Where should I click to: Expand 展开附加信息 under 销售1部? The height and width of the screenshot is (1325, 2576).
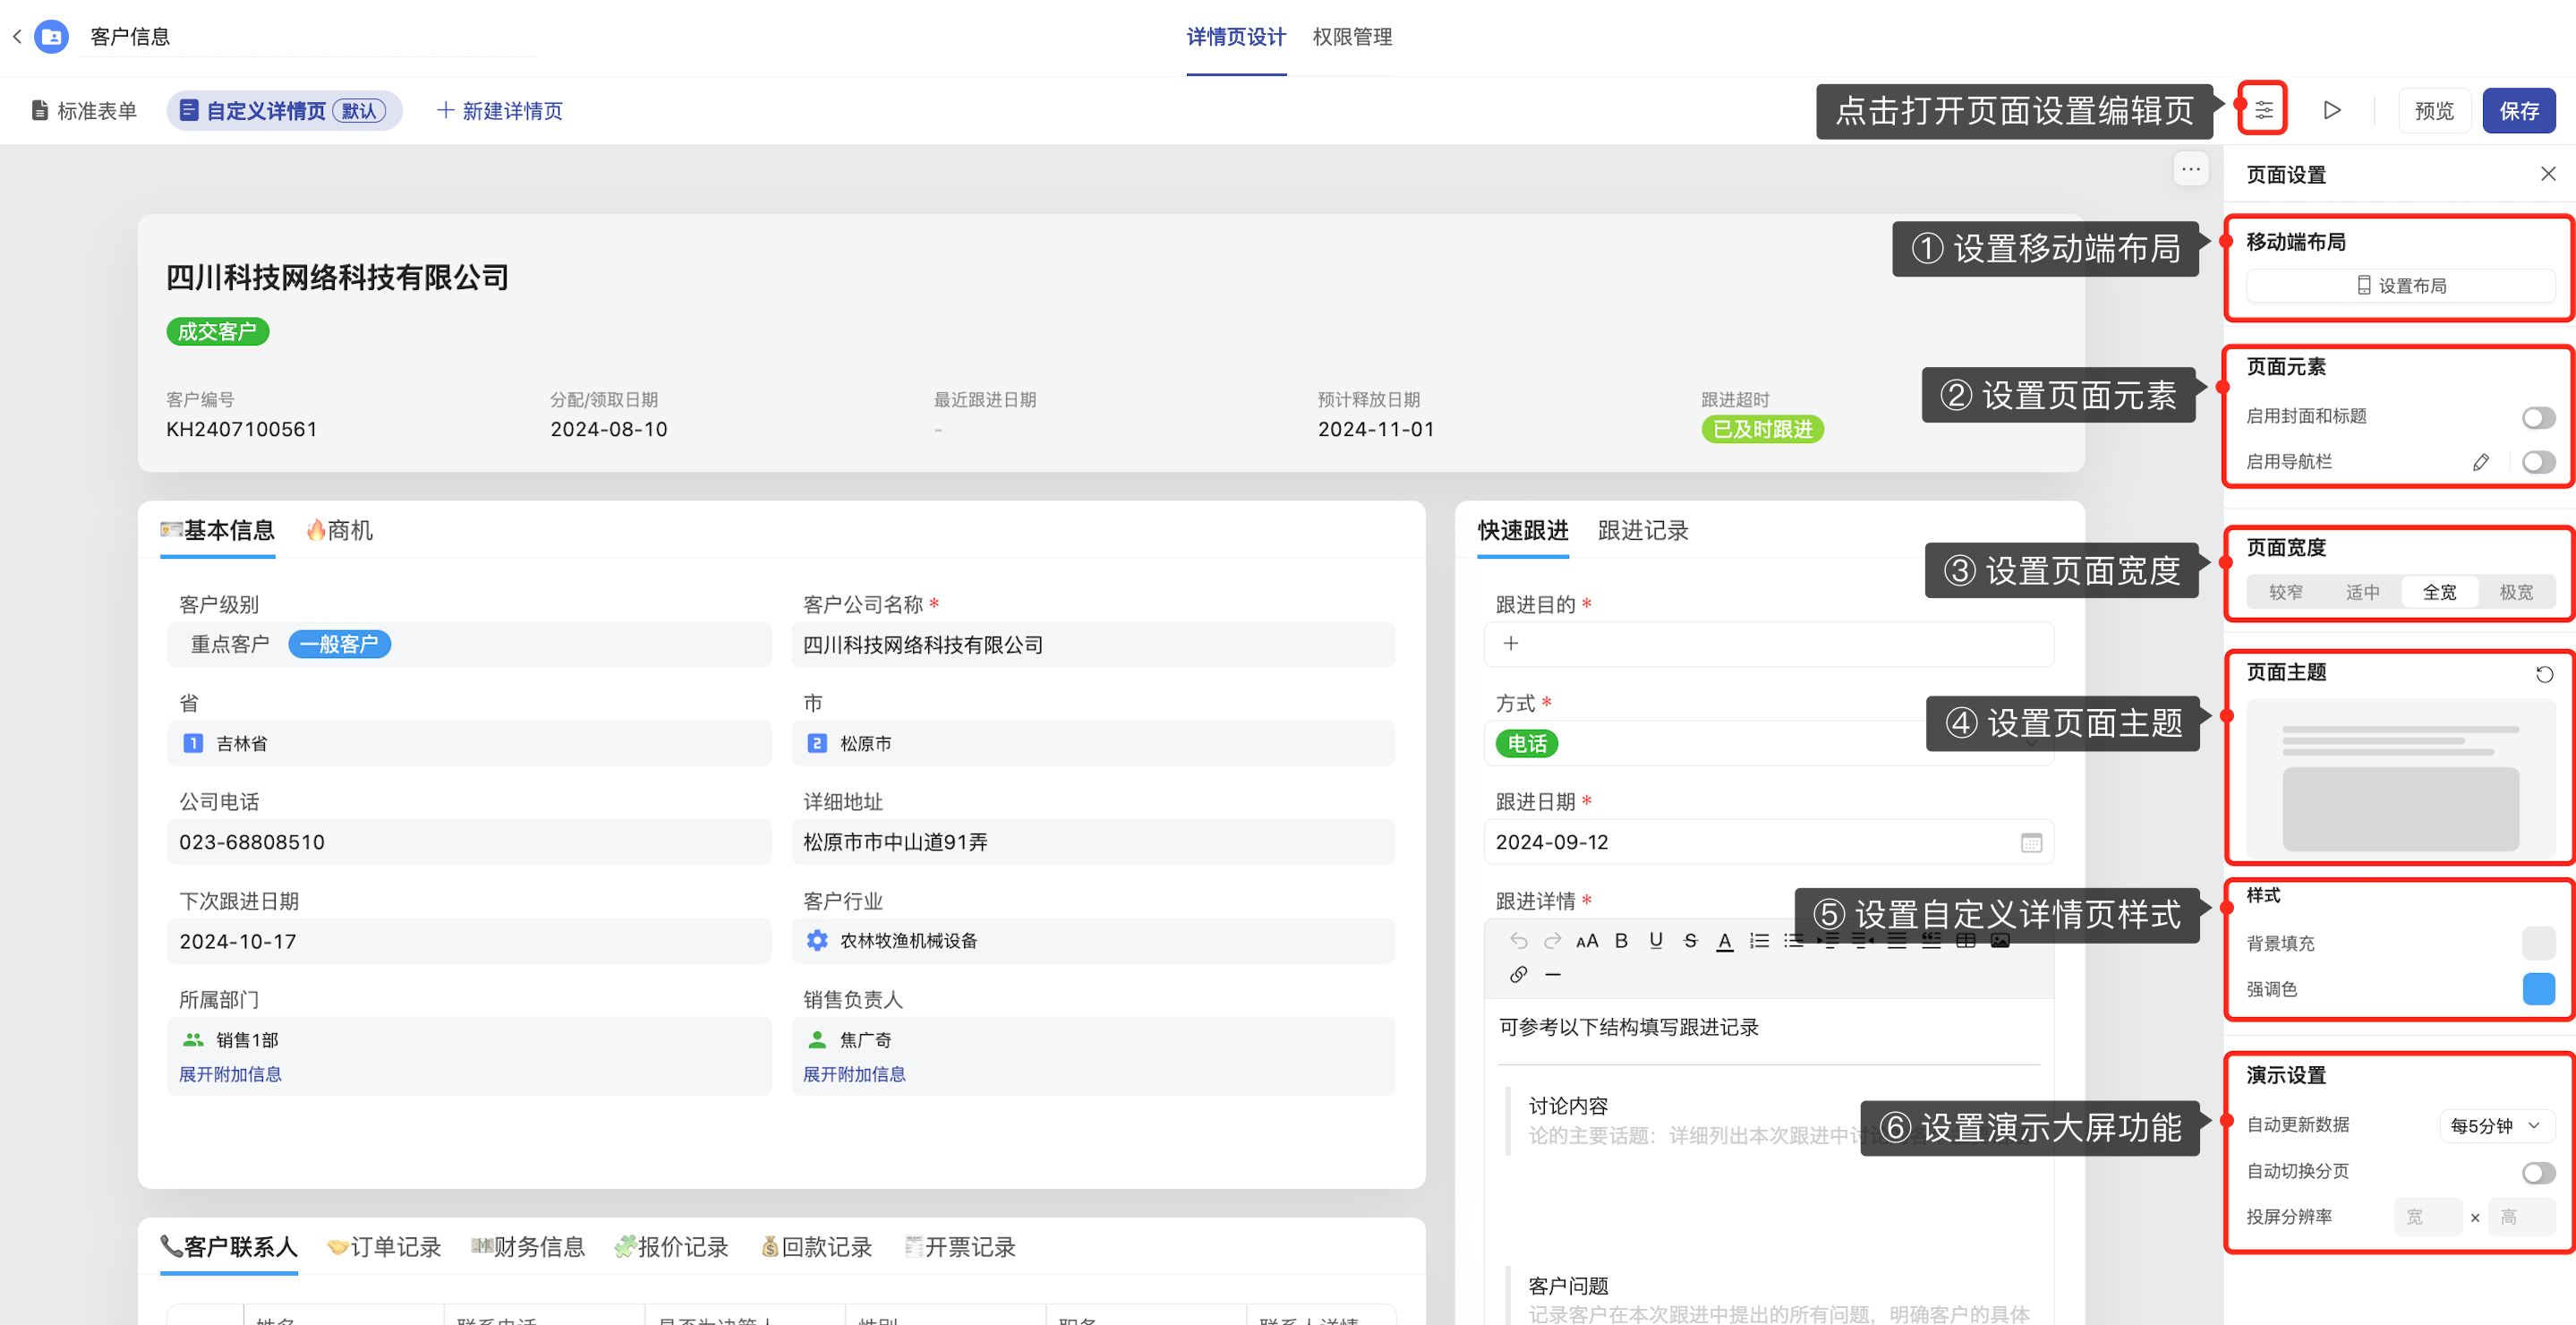(x=230, y=1074)
